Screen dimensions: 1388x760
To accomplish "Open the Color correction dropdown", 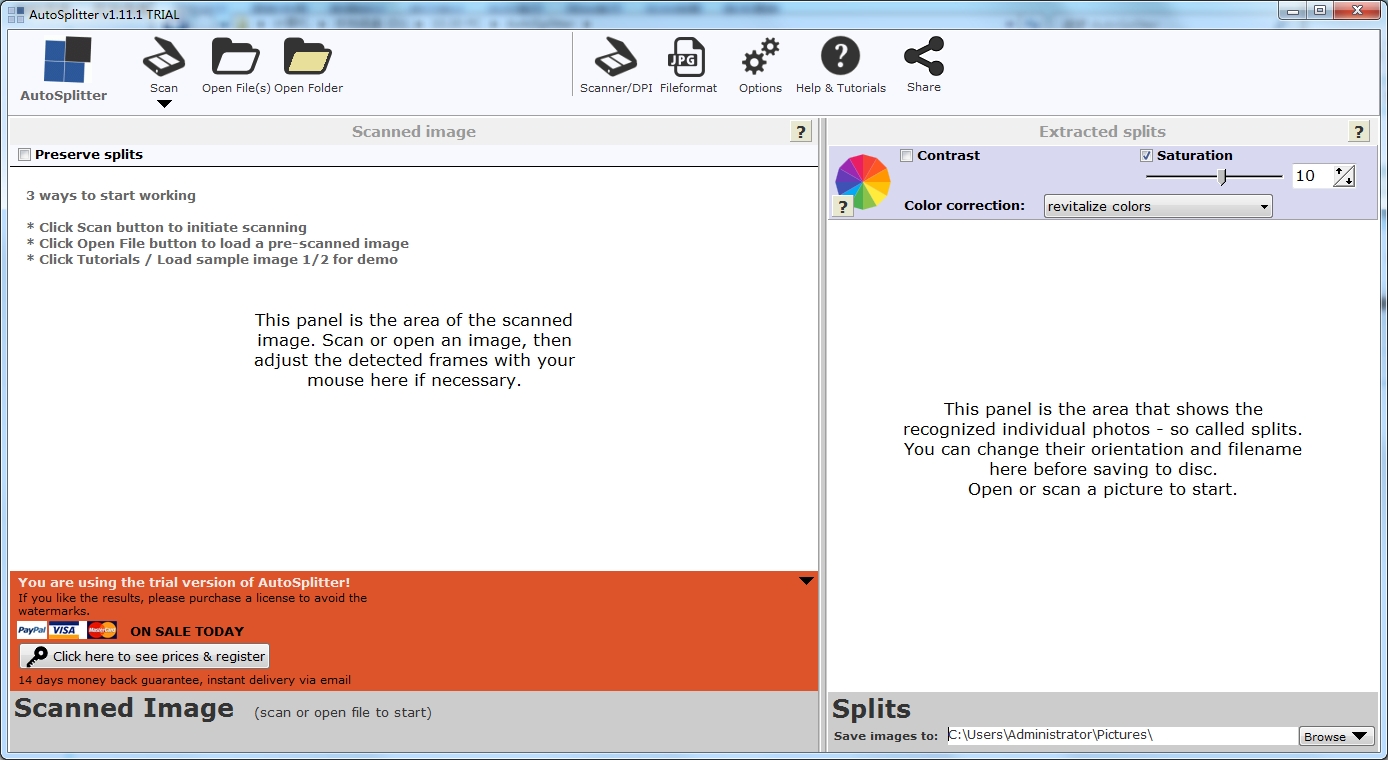I will click(x=1157, y=206).
